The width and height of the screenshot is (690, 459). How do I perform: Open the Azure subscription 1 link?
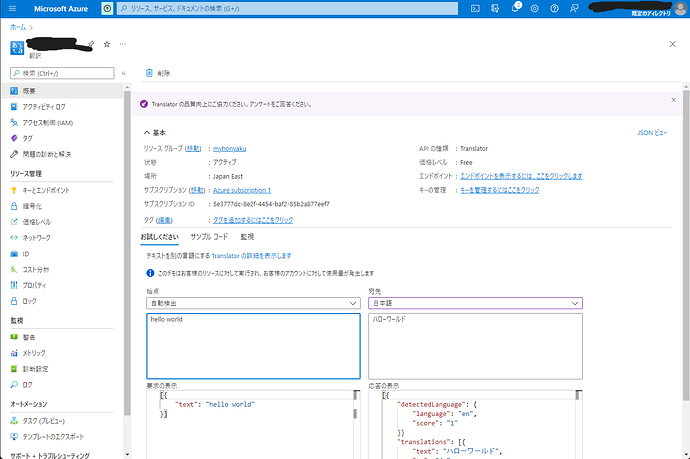coord(242,190)
